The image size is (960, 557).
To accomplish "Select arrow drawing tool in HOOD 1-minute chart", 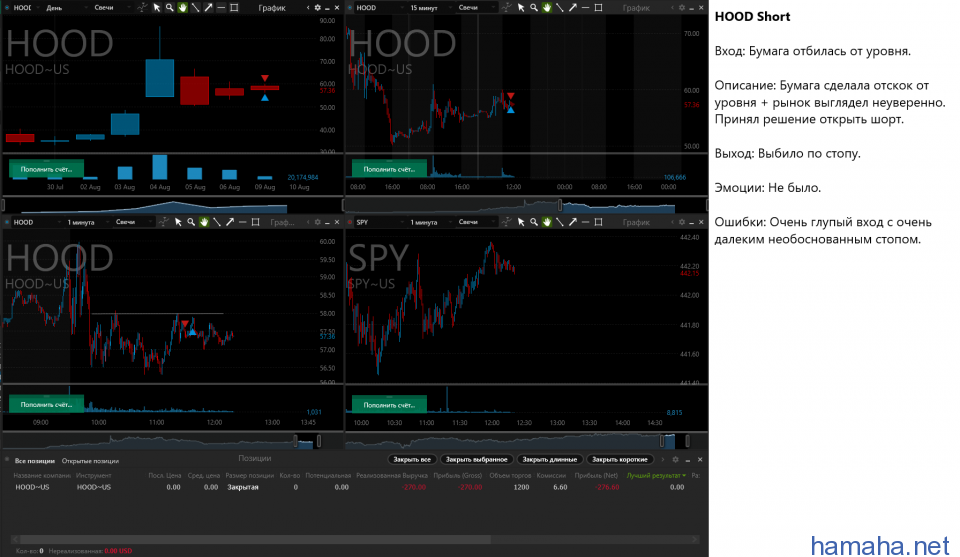I will 230,222.
